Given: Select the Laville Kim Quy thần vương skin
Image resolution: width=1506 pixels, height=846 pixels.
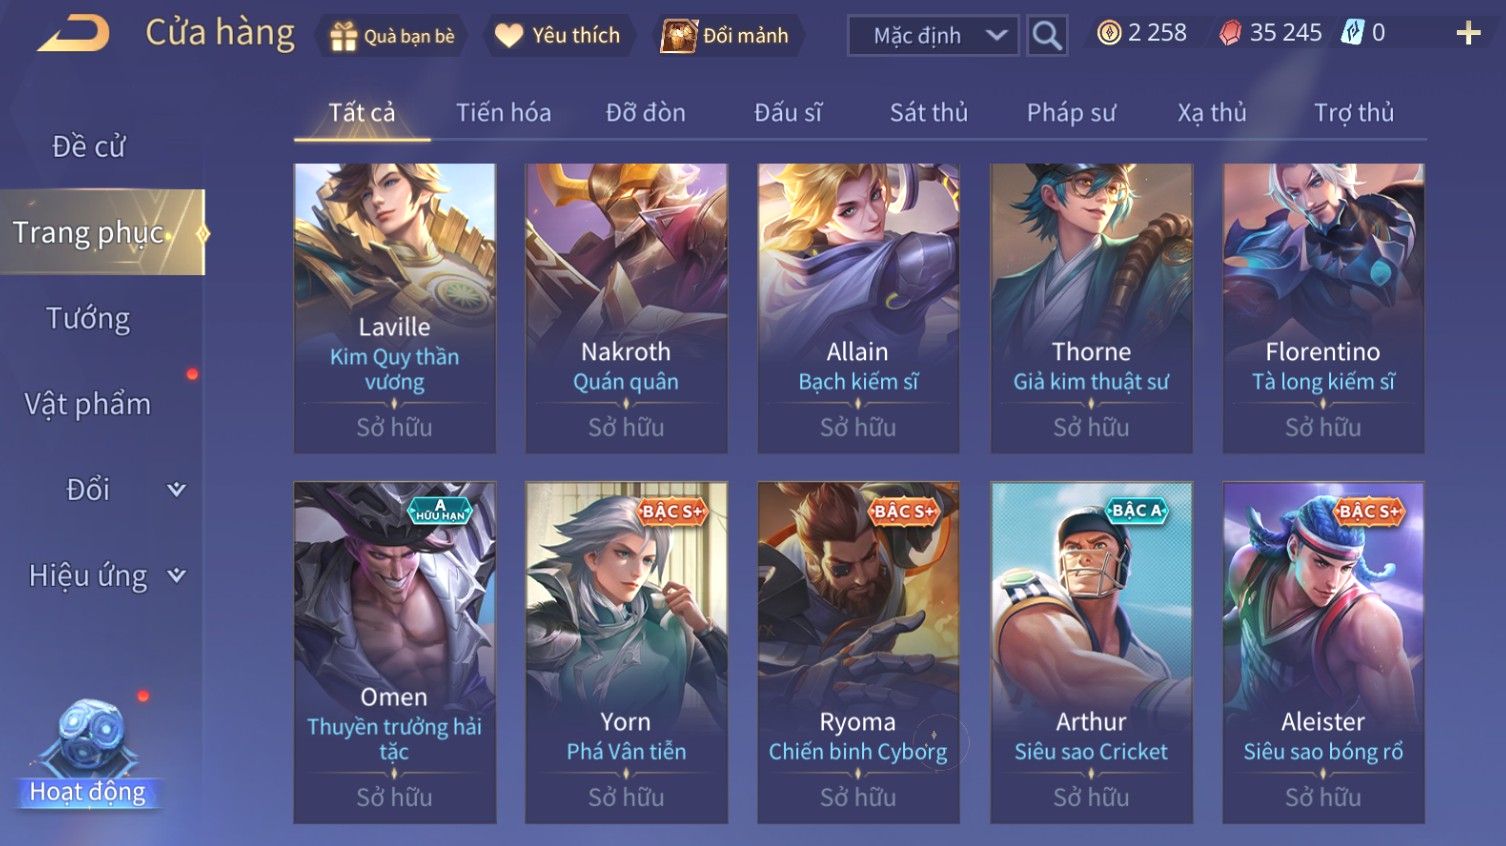Looking at the screenshot, I should click(394, 308).
